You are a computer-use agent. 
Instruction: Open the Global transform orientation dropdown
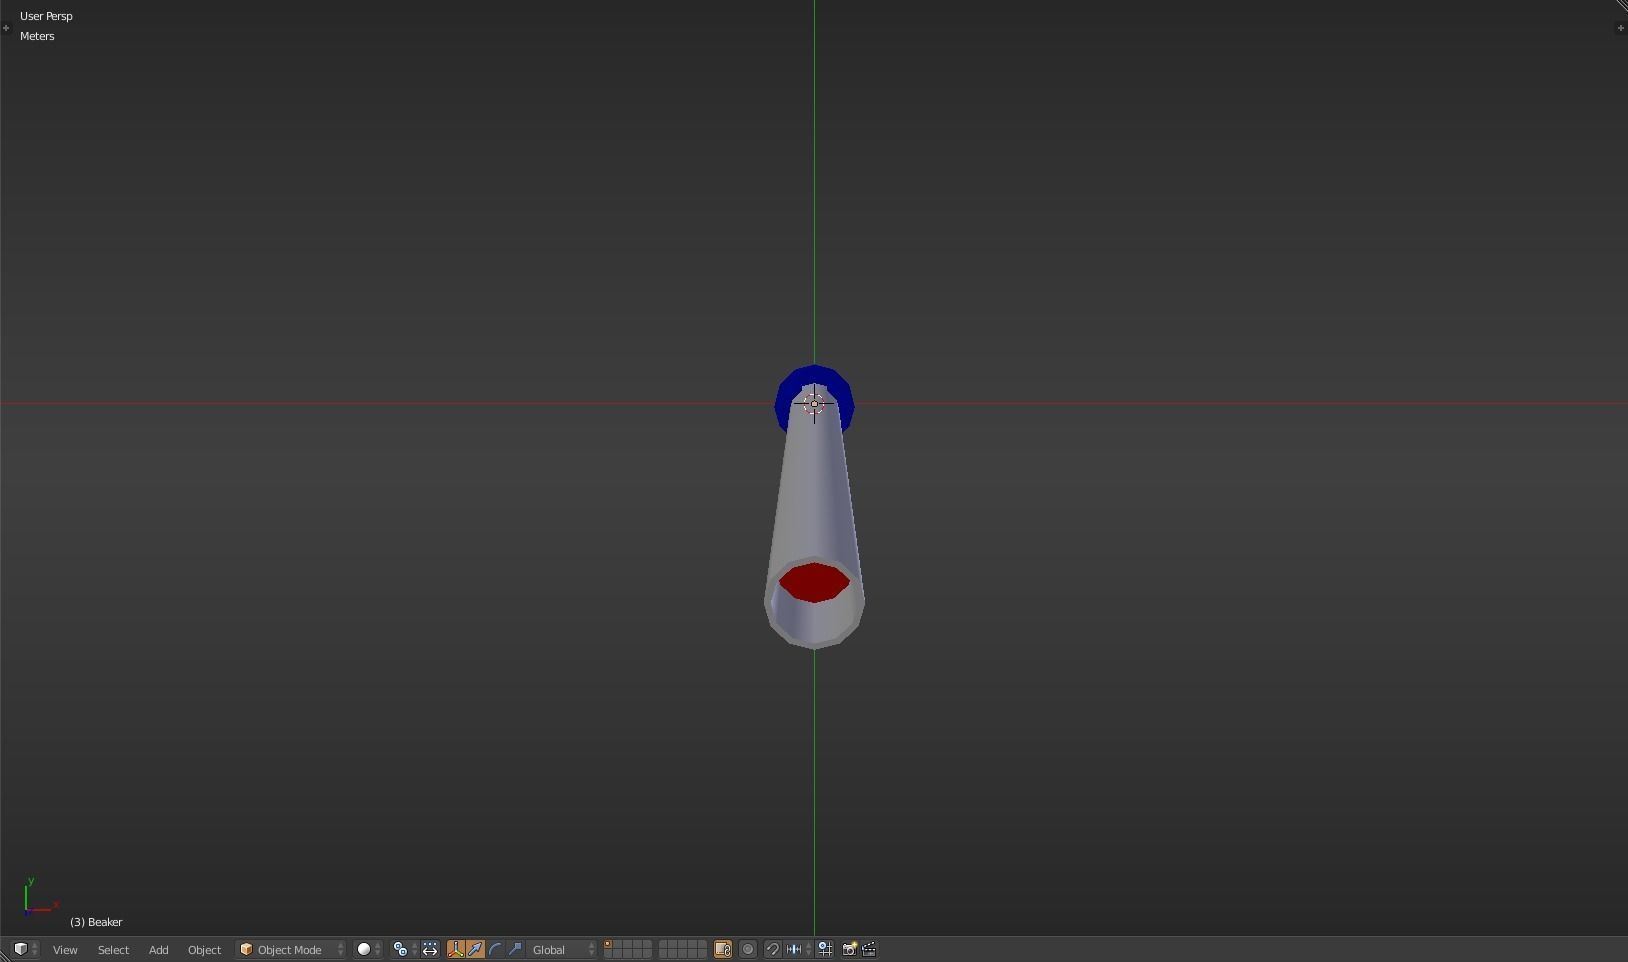coord(563,949)
